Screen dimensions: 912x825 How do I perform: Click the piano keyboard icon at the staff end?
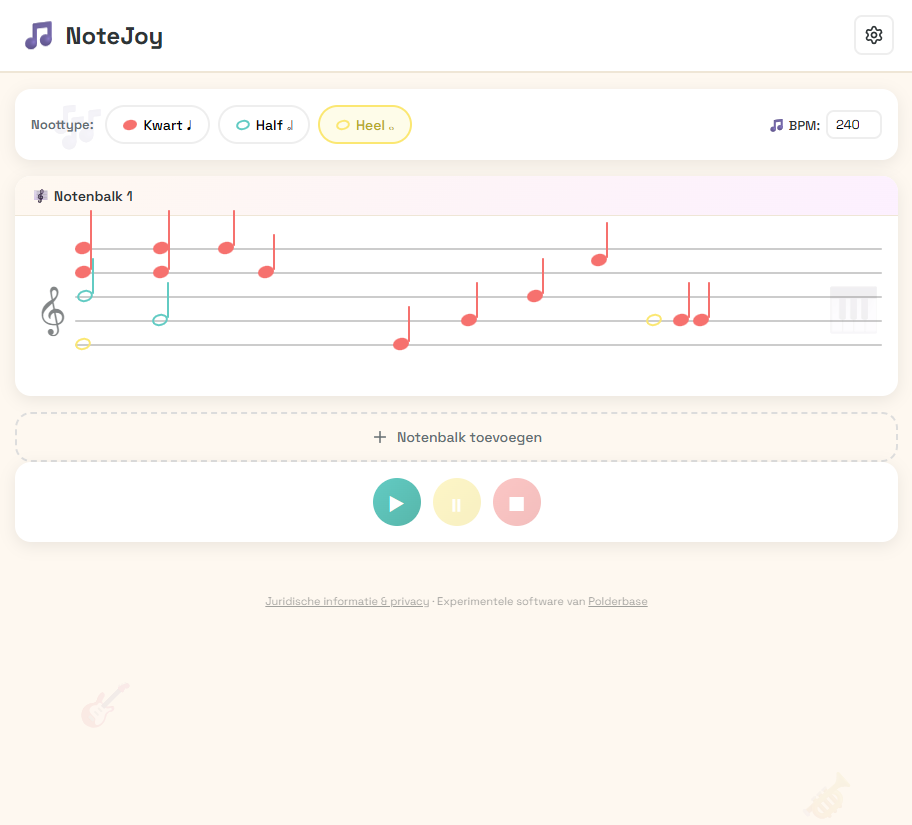(x=855, y=310)
